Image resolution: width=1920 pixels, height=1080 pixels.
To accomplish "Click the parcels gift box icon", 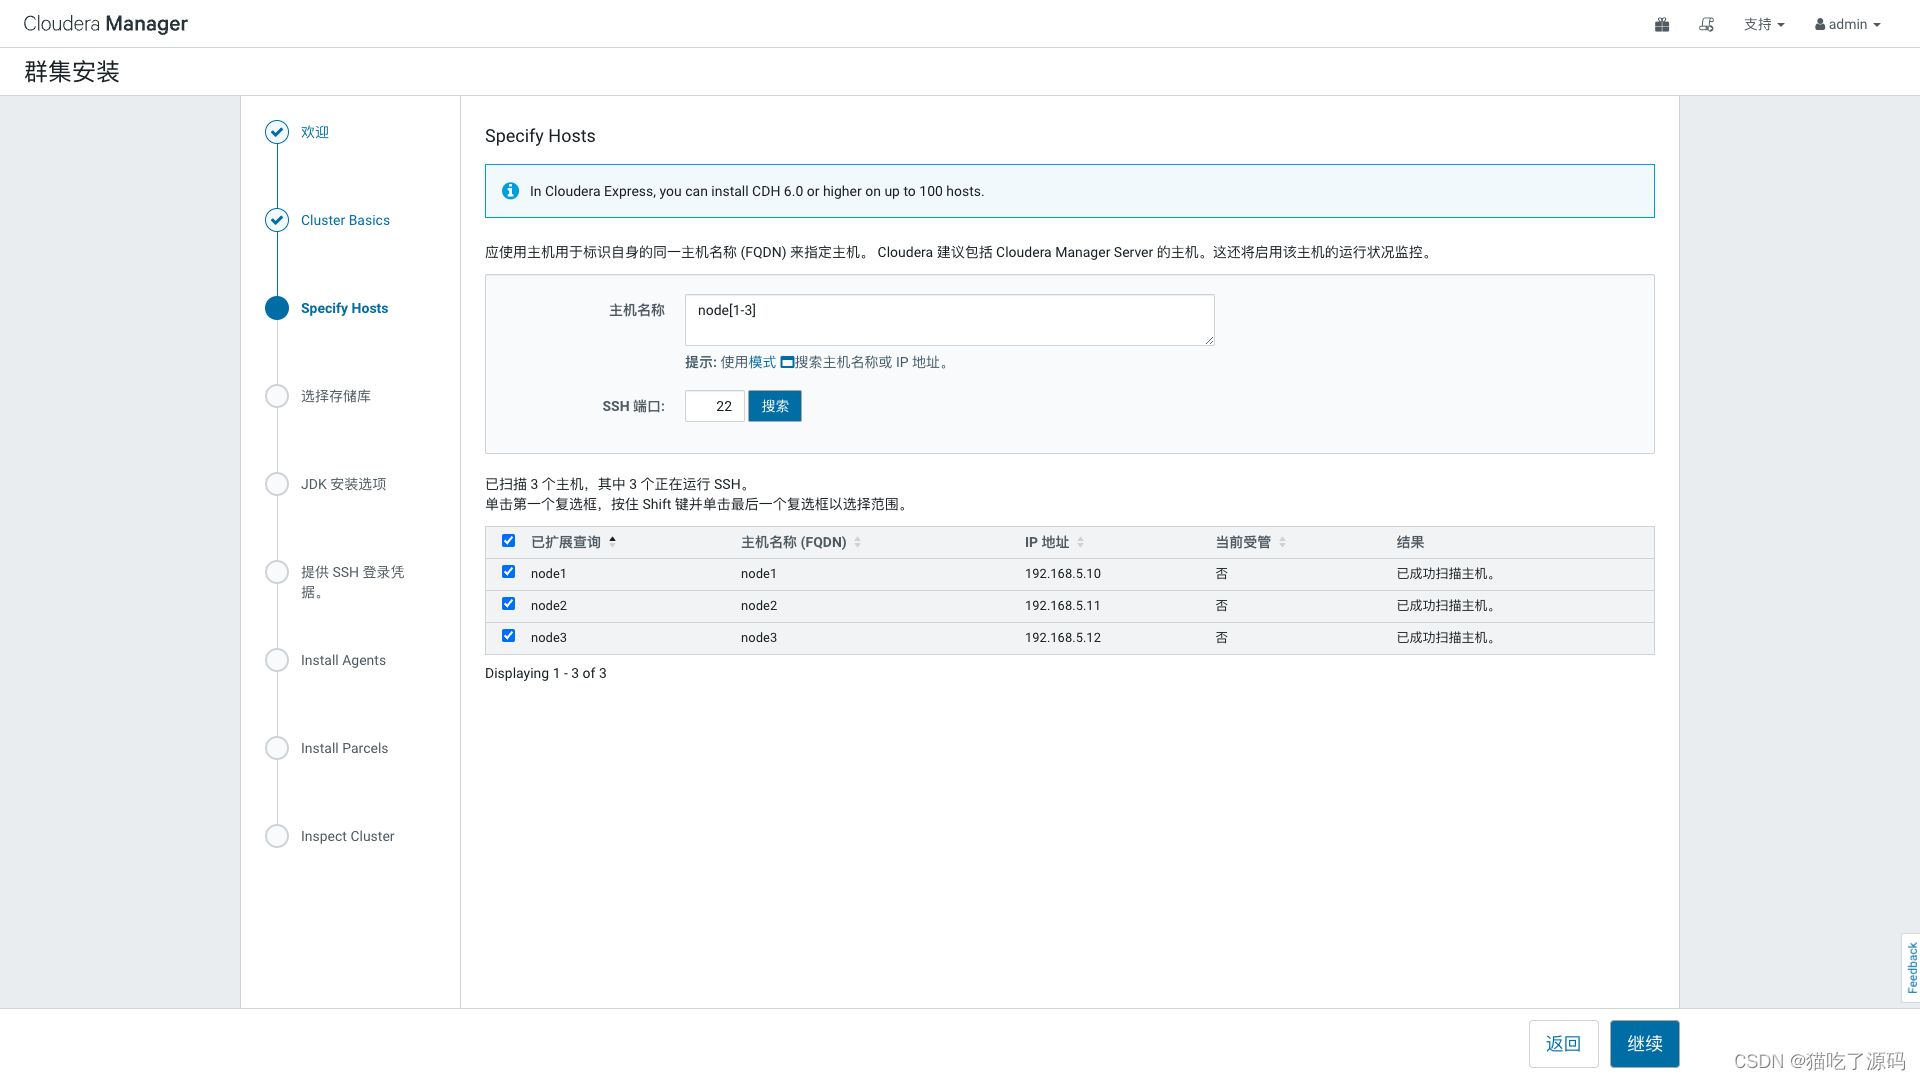I will [1662, 24].
